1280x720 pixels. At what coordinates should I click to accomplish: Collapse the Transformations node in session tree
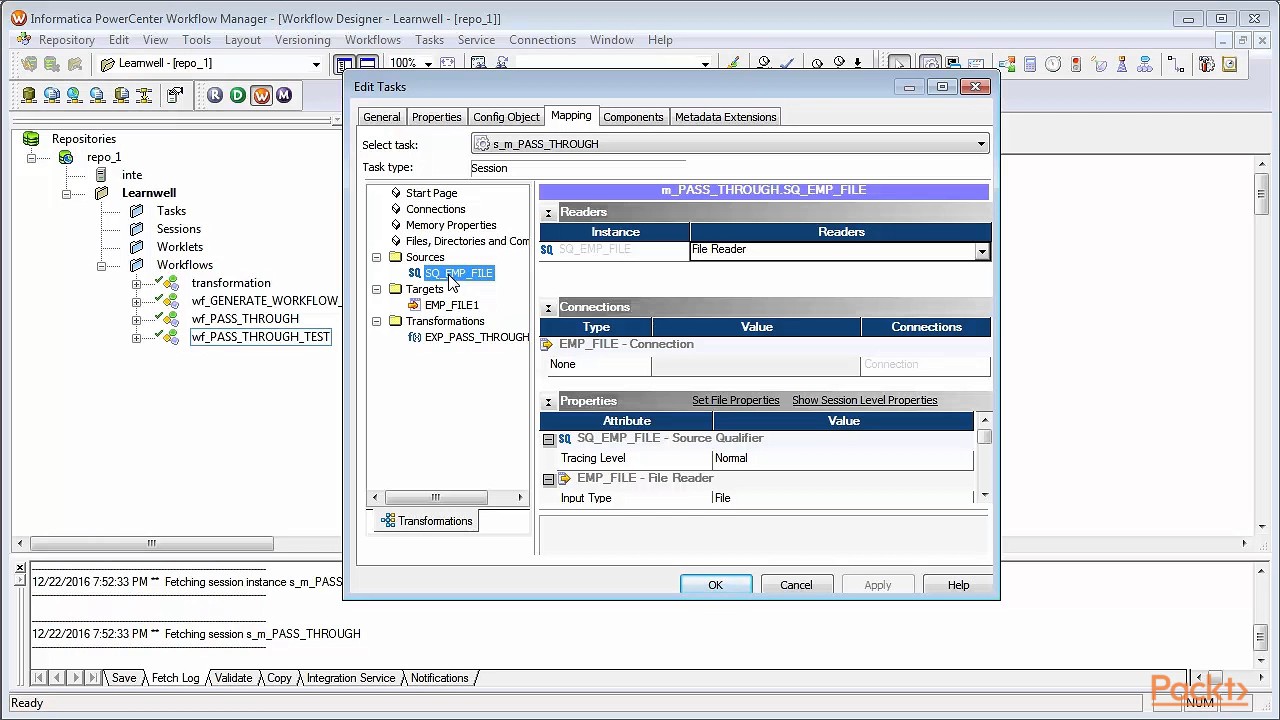pyautogui.click(x=376, y=321)
